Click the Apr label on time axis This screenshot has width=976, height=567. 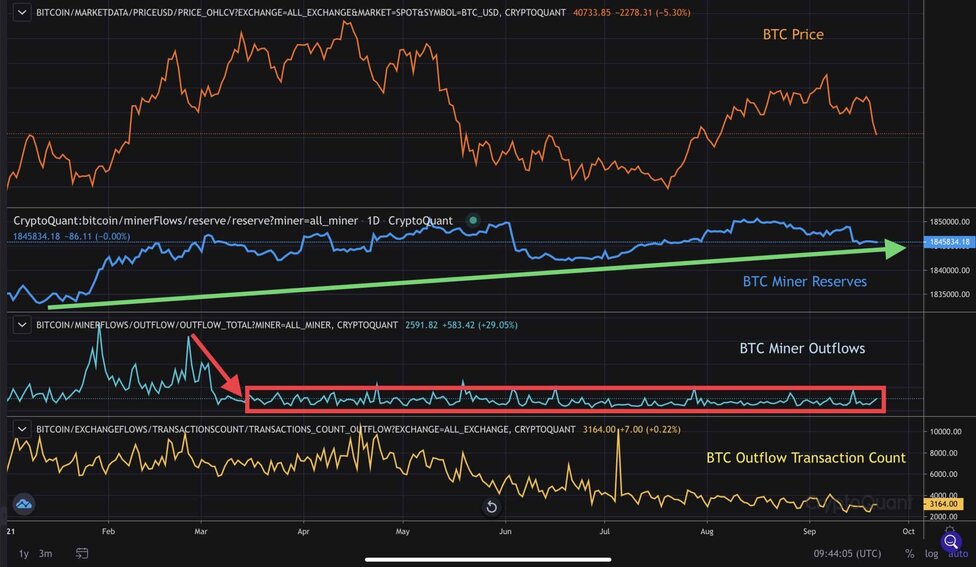303,532
